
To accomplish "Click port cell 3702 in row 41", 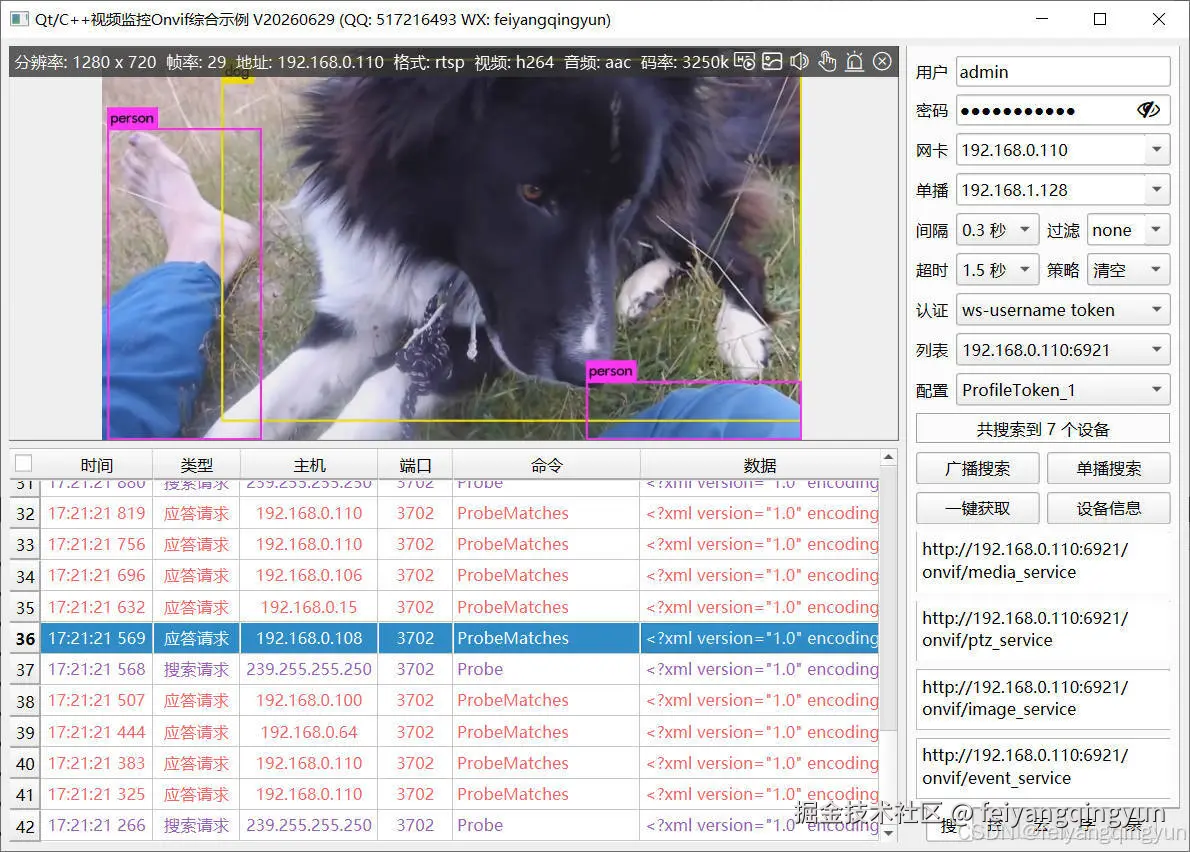I will tap(415, 794).
